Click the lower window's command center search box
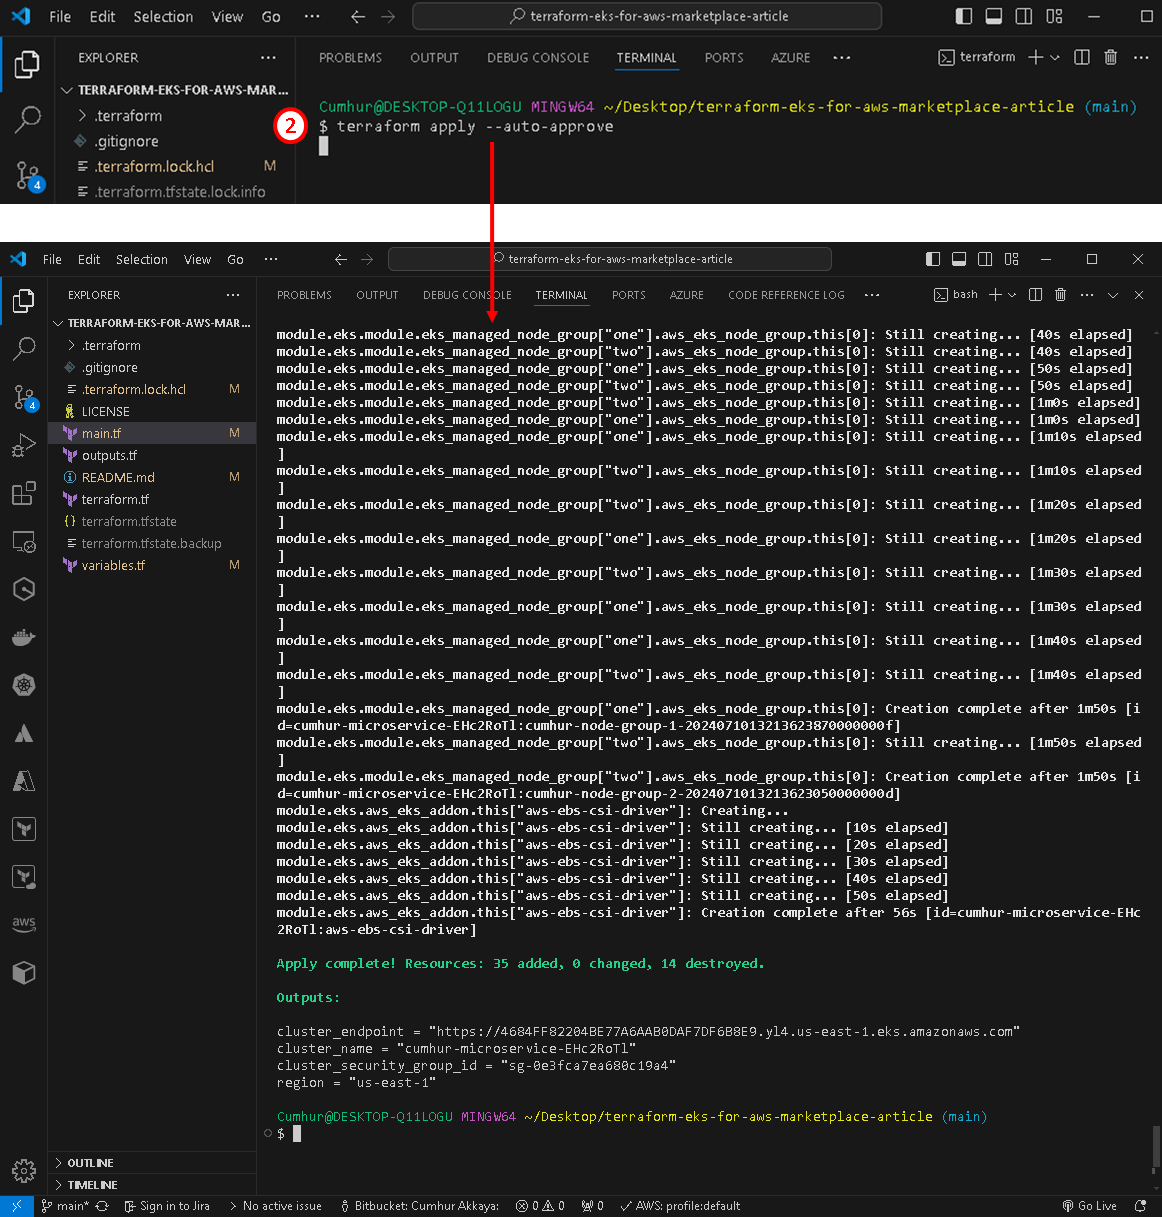Image resolution: width=1162 pixels, height=1217 pixels. [610, 259]
